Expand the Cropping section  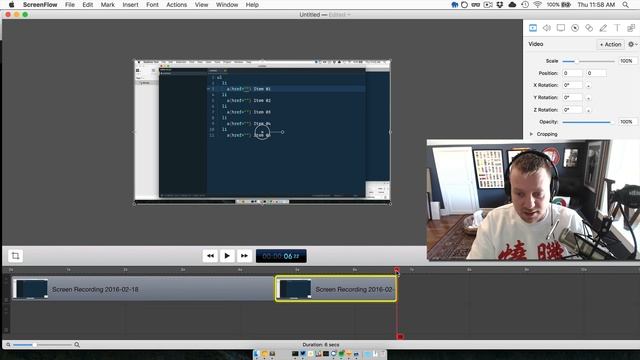(x=531, y=134)
